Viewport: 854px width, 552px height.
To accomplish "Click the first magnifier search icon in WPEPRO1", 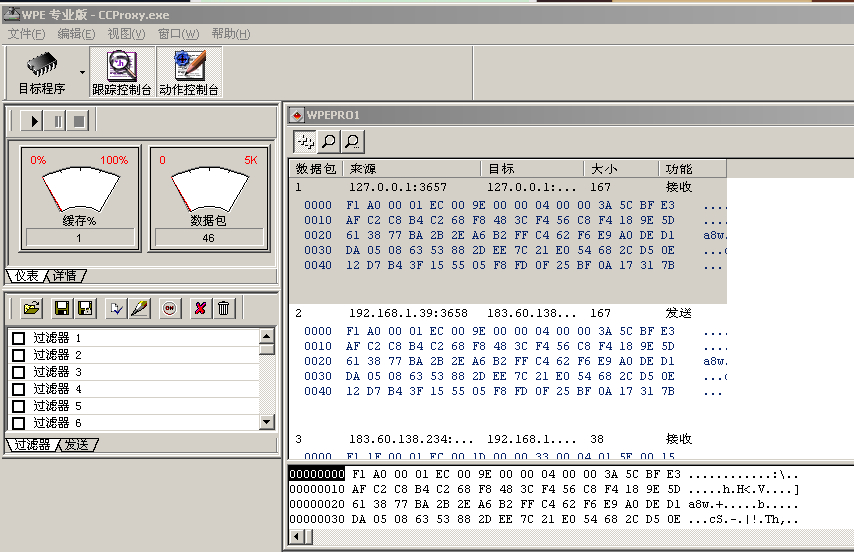I will click(x=328, y=142).
